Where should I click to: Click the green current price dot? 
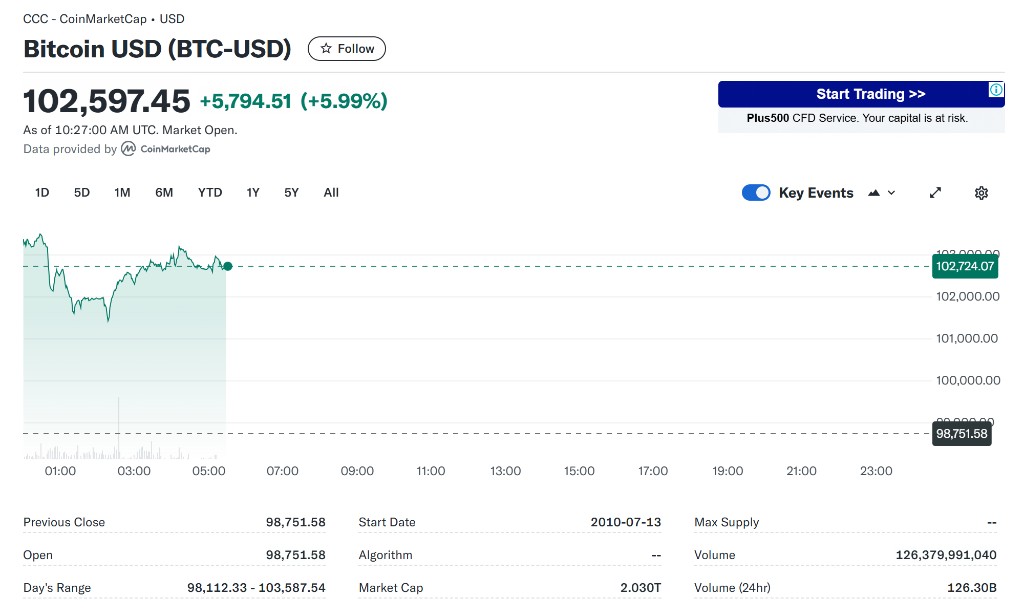(228, 266)
